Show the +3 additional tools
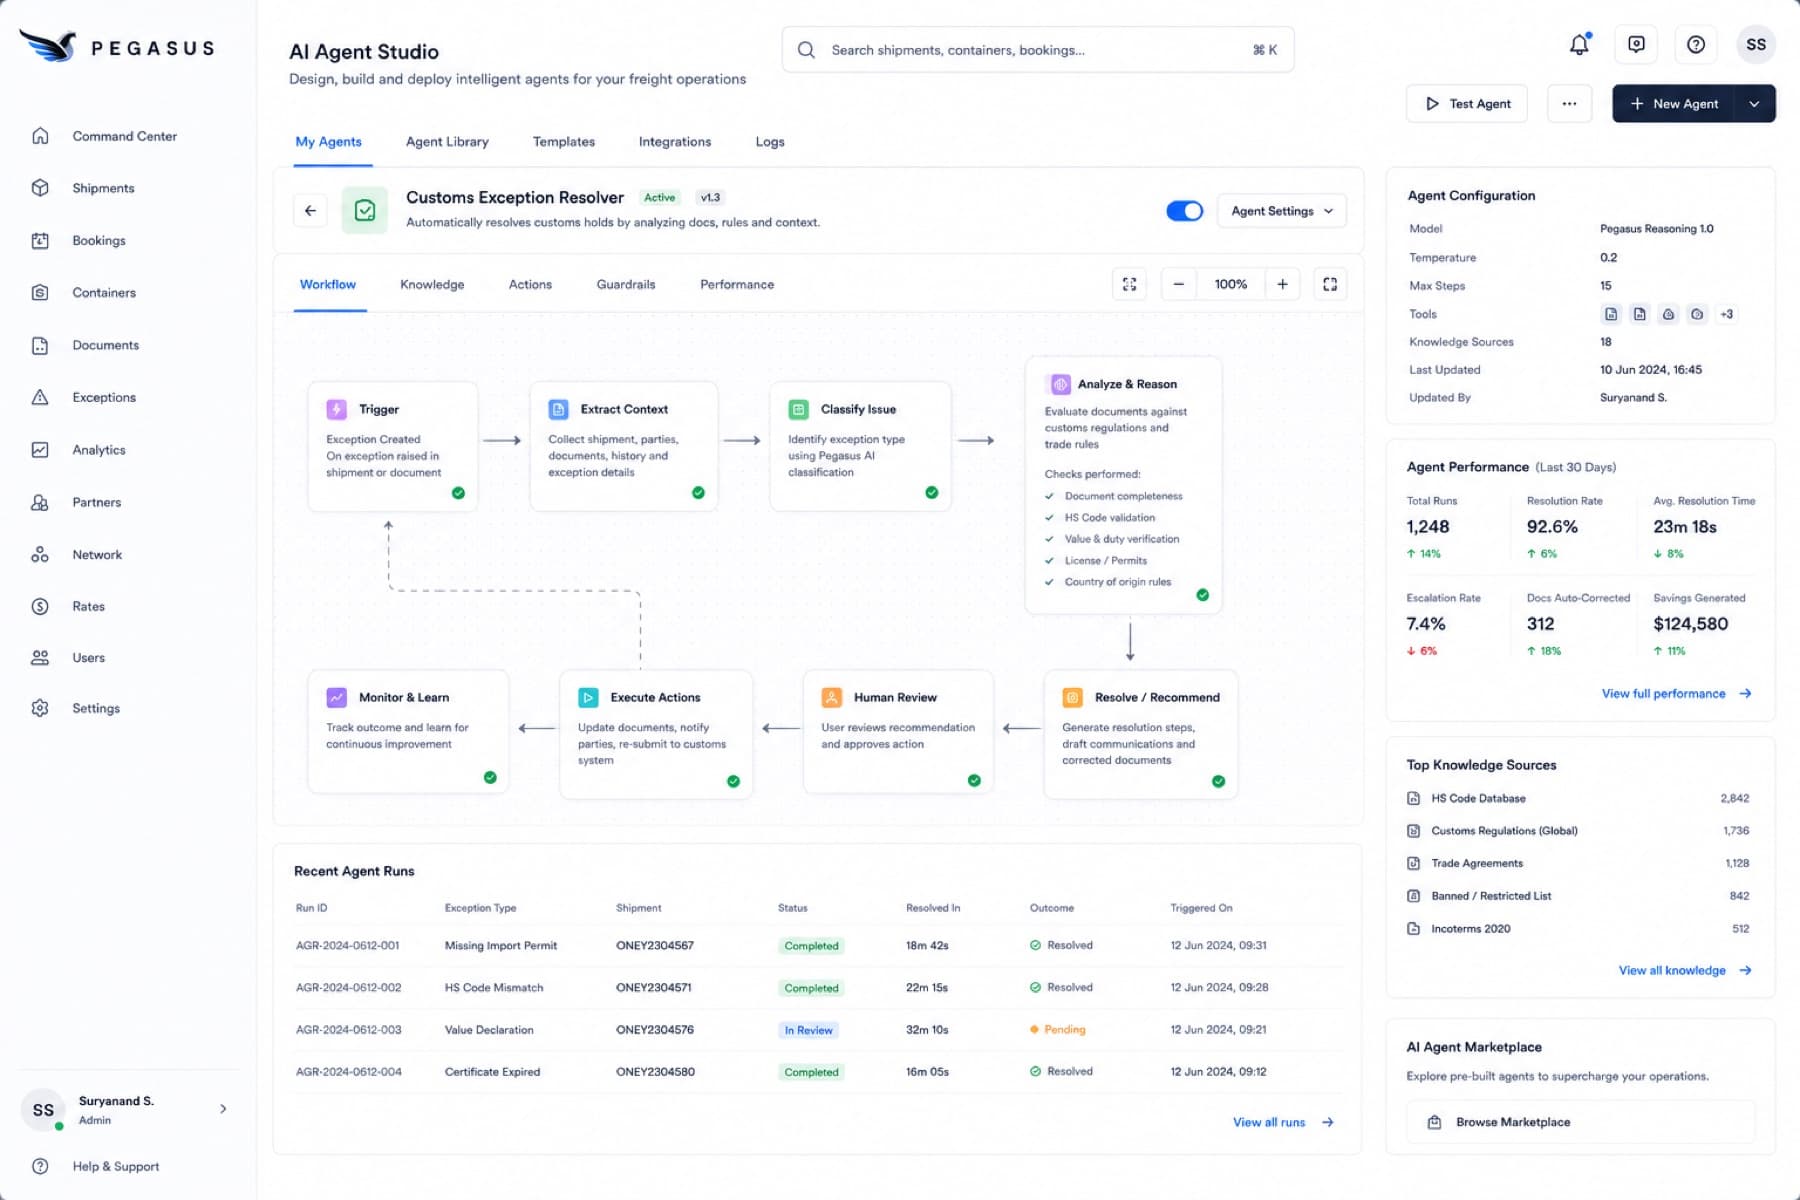 coord(1727,314)
